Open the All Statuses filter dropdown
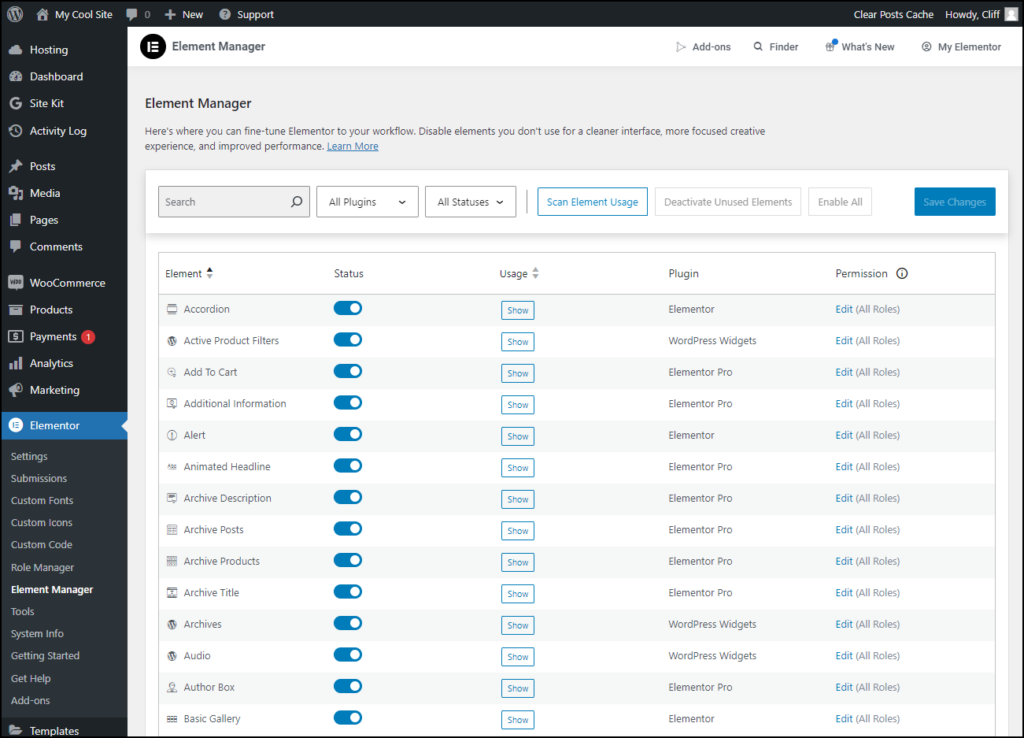 pyautogui.click(x=470, y=201)
